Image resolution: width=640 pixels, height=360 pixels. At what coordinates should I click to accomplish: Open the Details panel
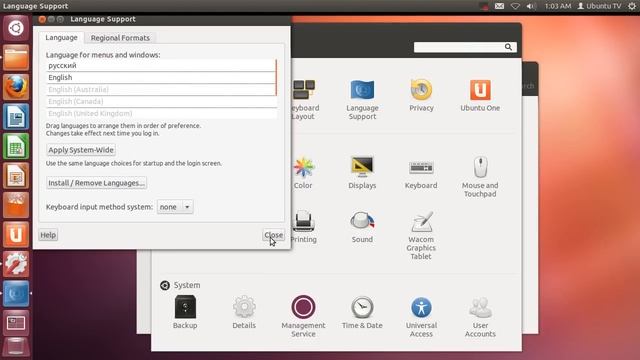pos(244,312)
